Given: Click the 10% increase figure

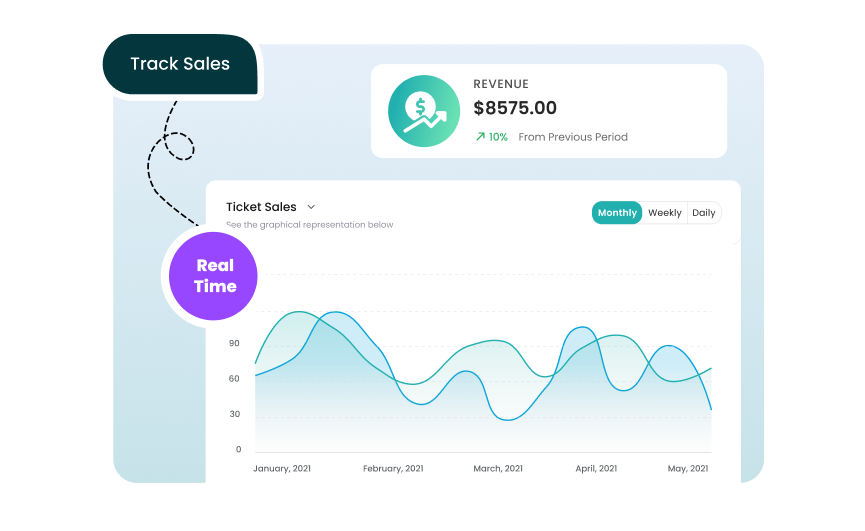Looking at the screenshot, I should pos(498,137).
